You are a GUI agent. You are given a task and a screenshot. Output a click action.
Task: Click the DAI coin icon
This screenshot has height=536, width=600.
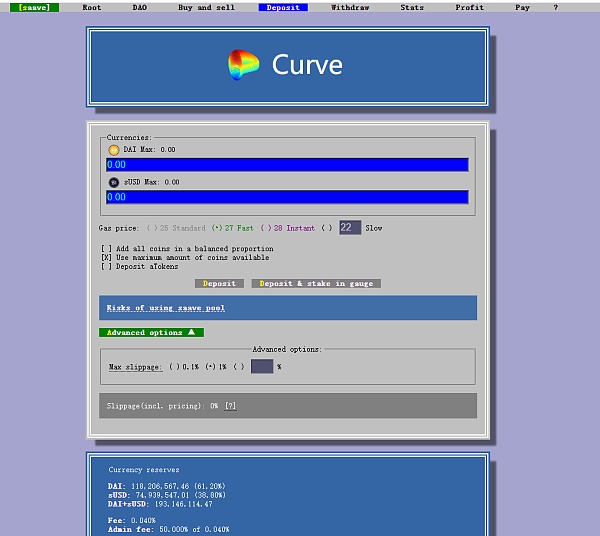[x=114, y=150]
